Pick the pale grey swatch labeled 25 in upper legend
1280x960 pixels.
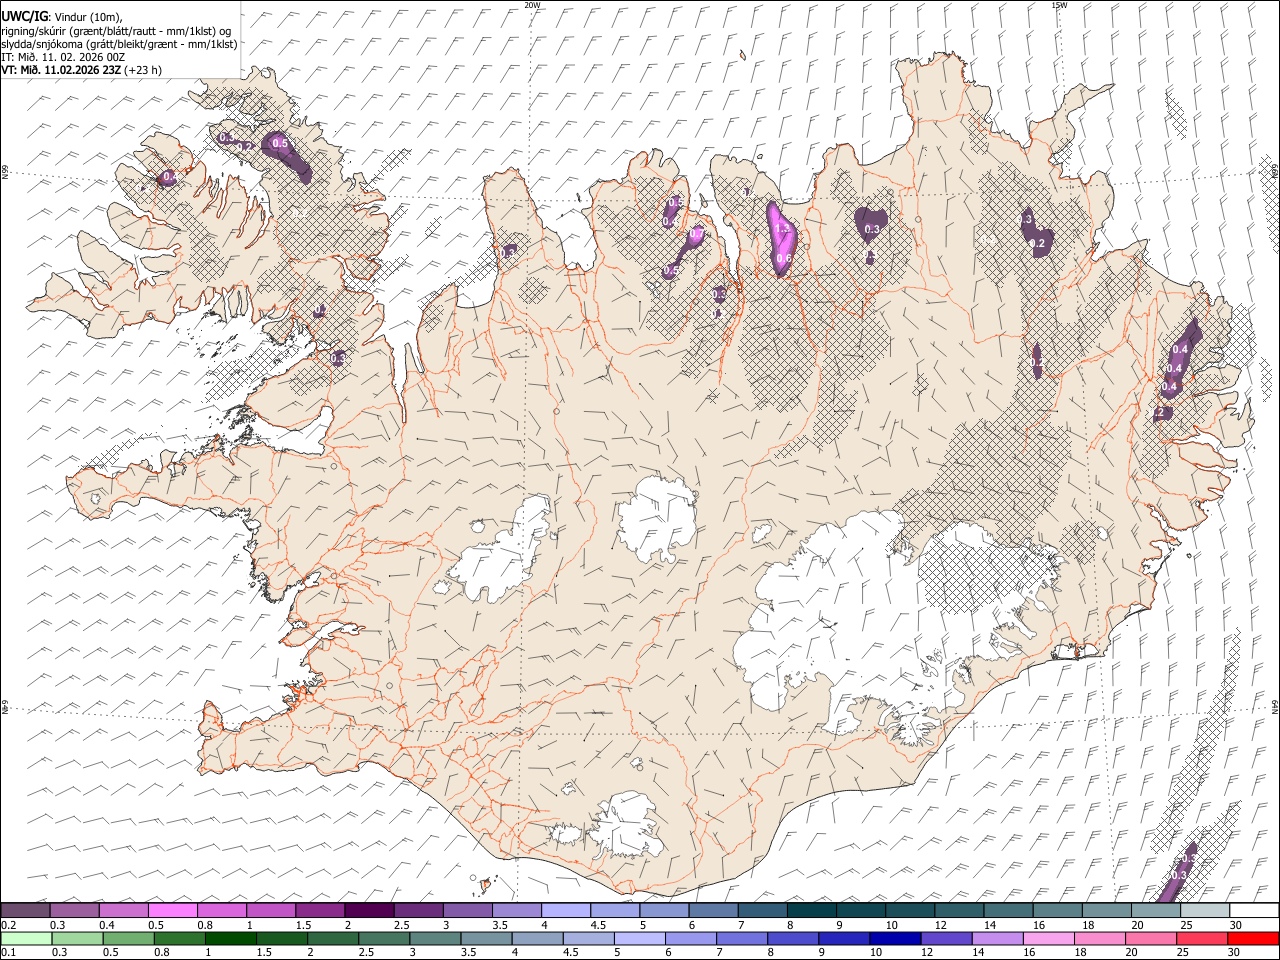[x=1205, y=910]
